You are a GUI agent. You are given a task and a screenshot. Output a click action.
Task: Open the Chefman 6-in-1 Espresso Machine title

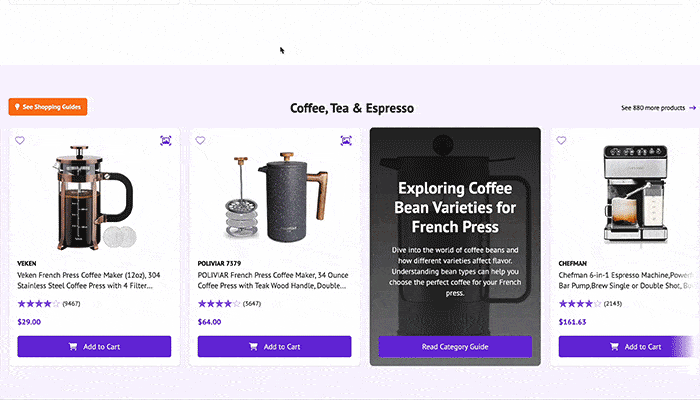pyautogui.click(x=629, y=280)
